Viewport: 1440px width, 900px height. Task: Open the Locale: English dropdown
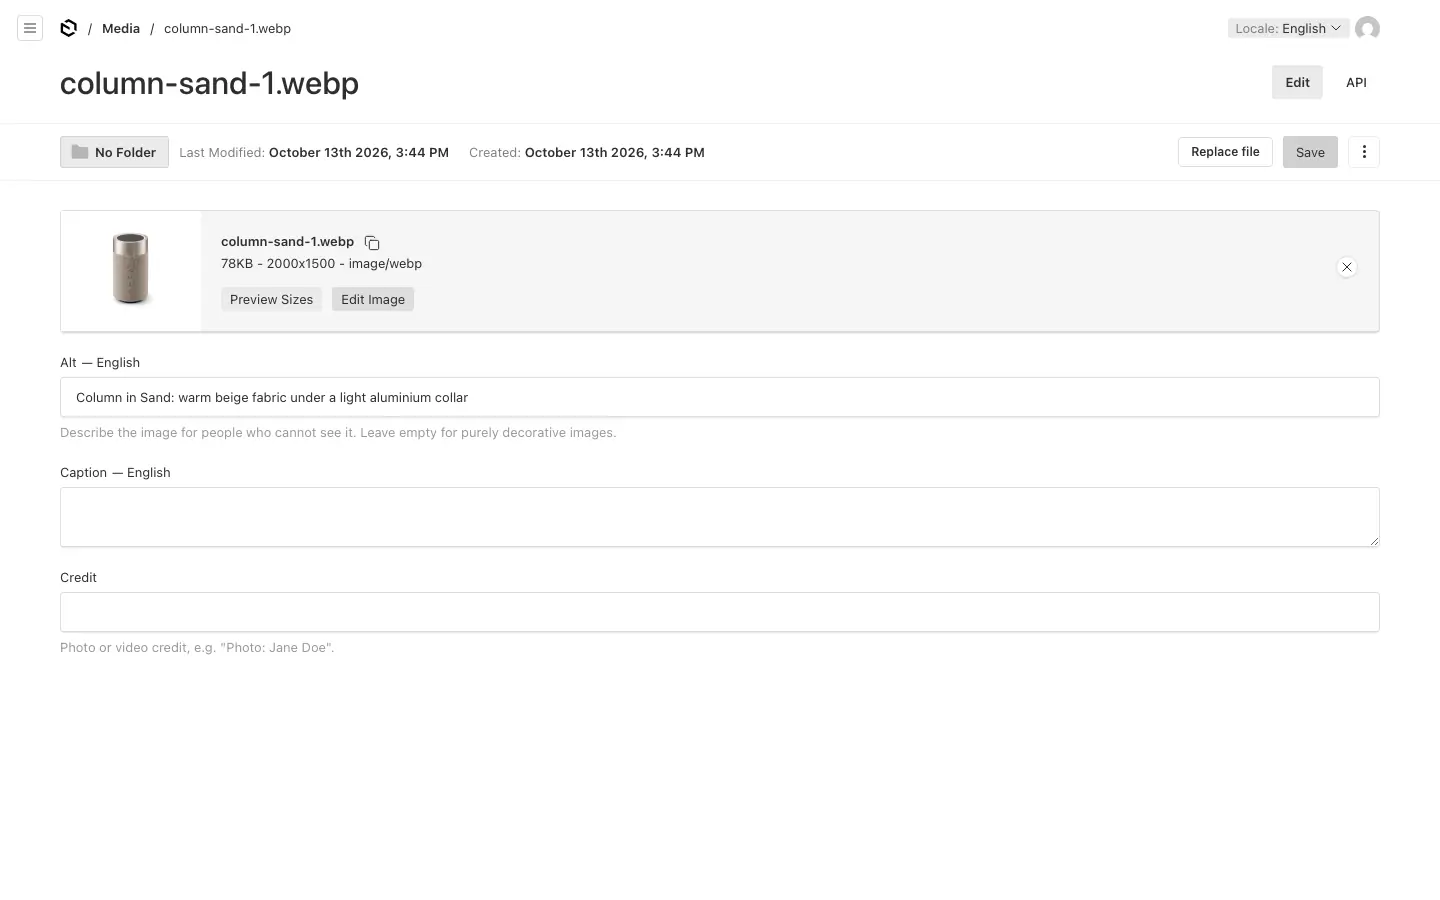(x=1288, y=28)
